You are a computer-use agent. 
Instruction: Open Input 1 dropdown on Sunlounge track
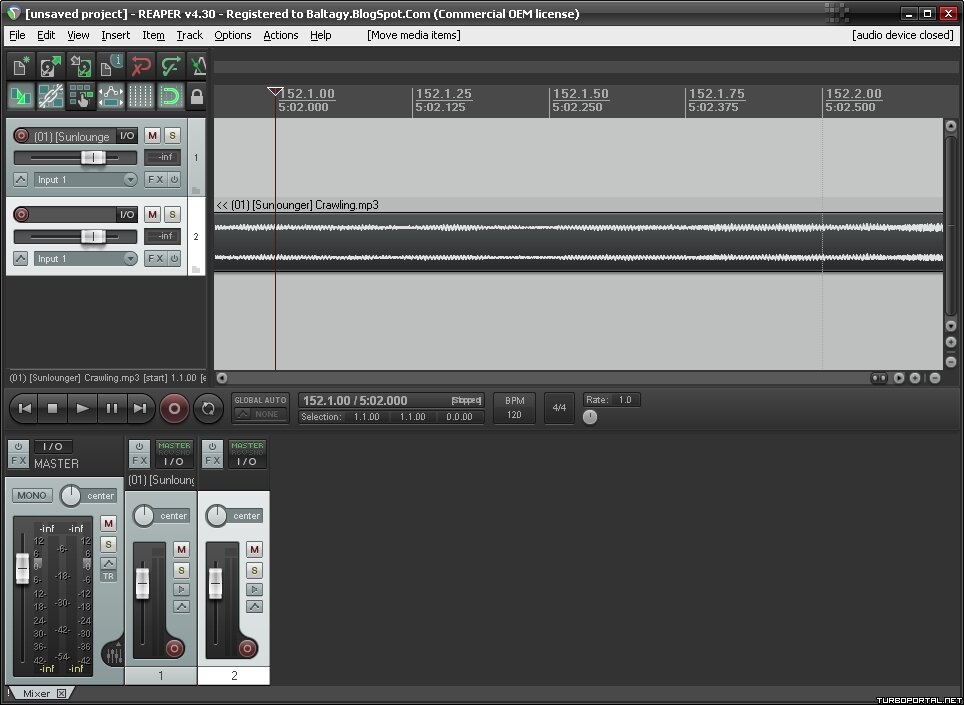[x=85, y=179]
